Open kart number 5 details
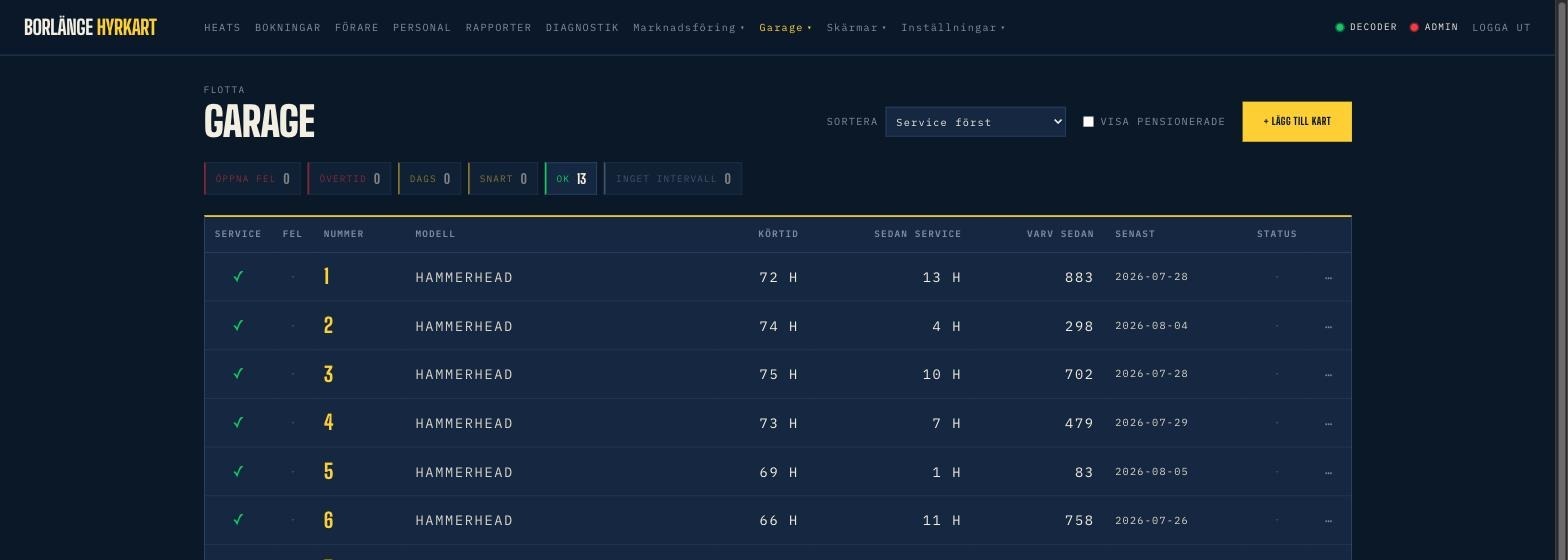Viewport: 1568px width, 560px height. tap(328, 472)
